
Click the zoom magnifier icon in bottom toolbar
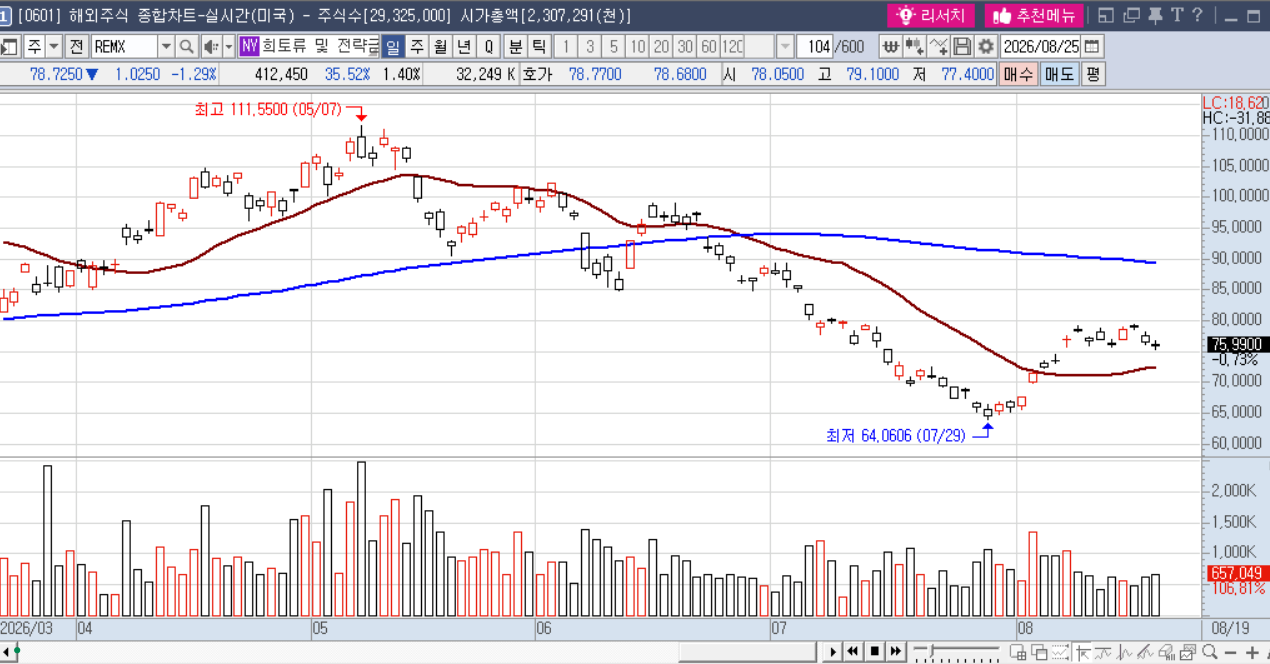coord(1209,653)
